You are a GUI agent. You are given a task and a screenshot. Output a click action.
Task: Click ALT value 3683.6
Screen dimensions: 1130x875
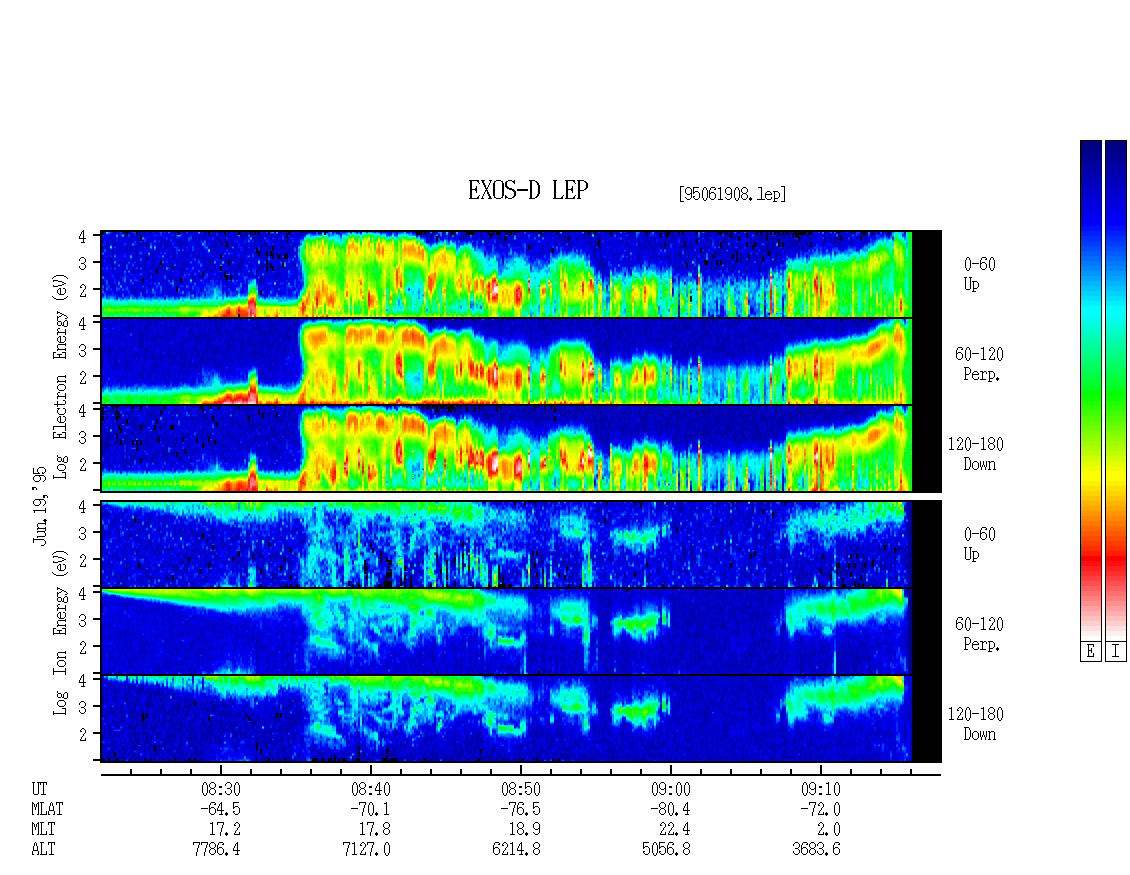coord(816,850)
